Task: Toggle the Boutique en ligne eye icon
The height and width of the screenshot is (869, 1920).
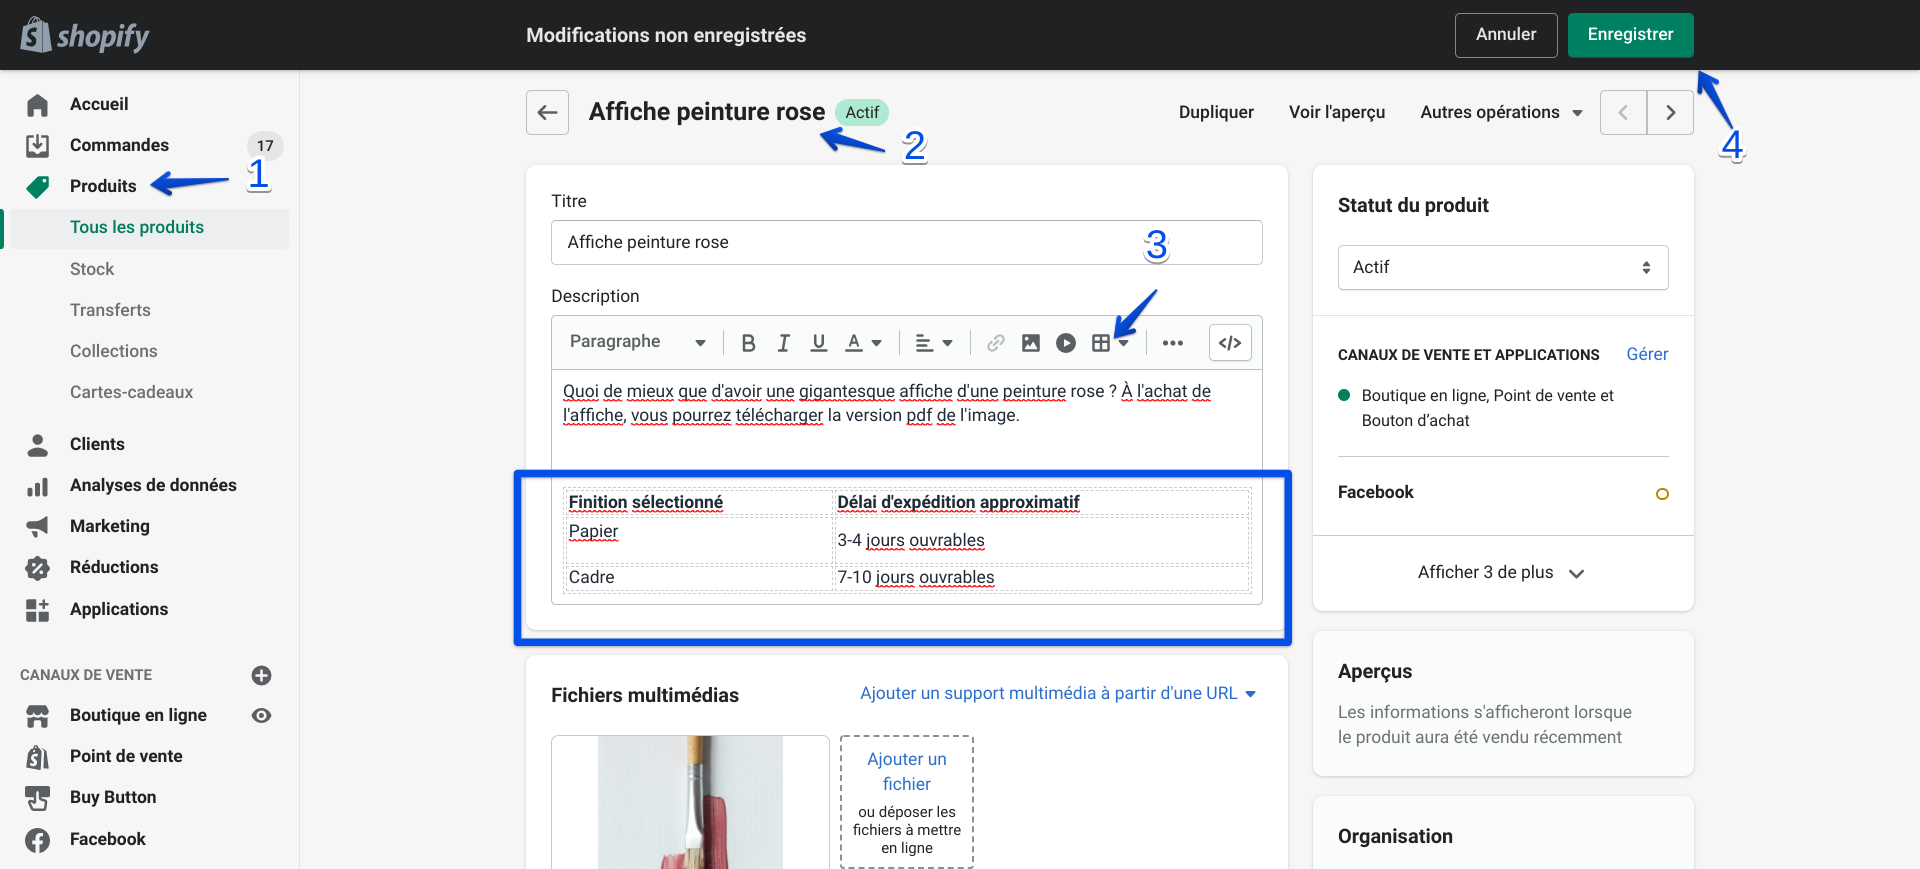Action: [x=262, y=715]
